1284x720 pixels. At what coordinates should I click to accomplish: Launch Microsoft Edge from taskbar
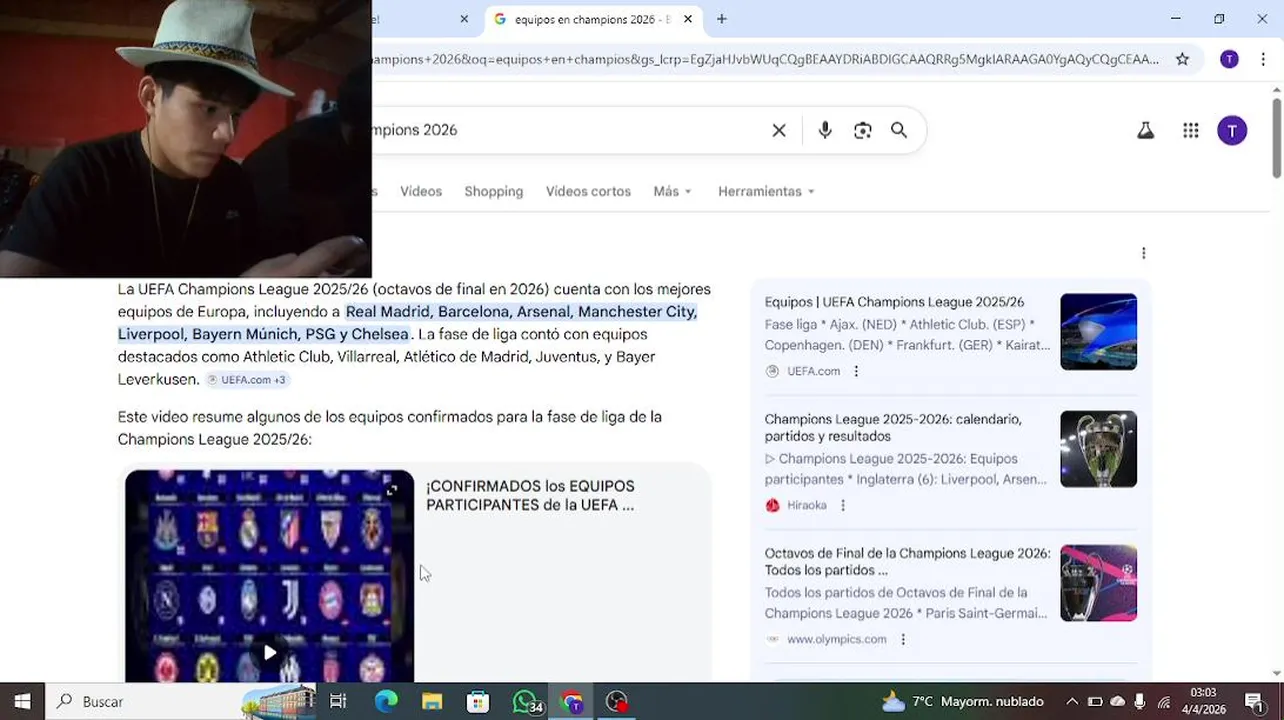click(x=386, y=701)
